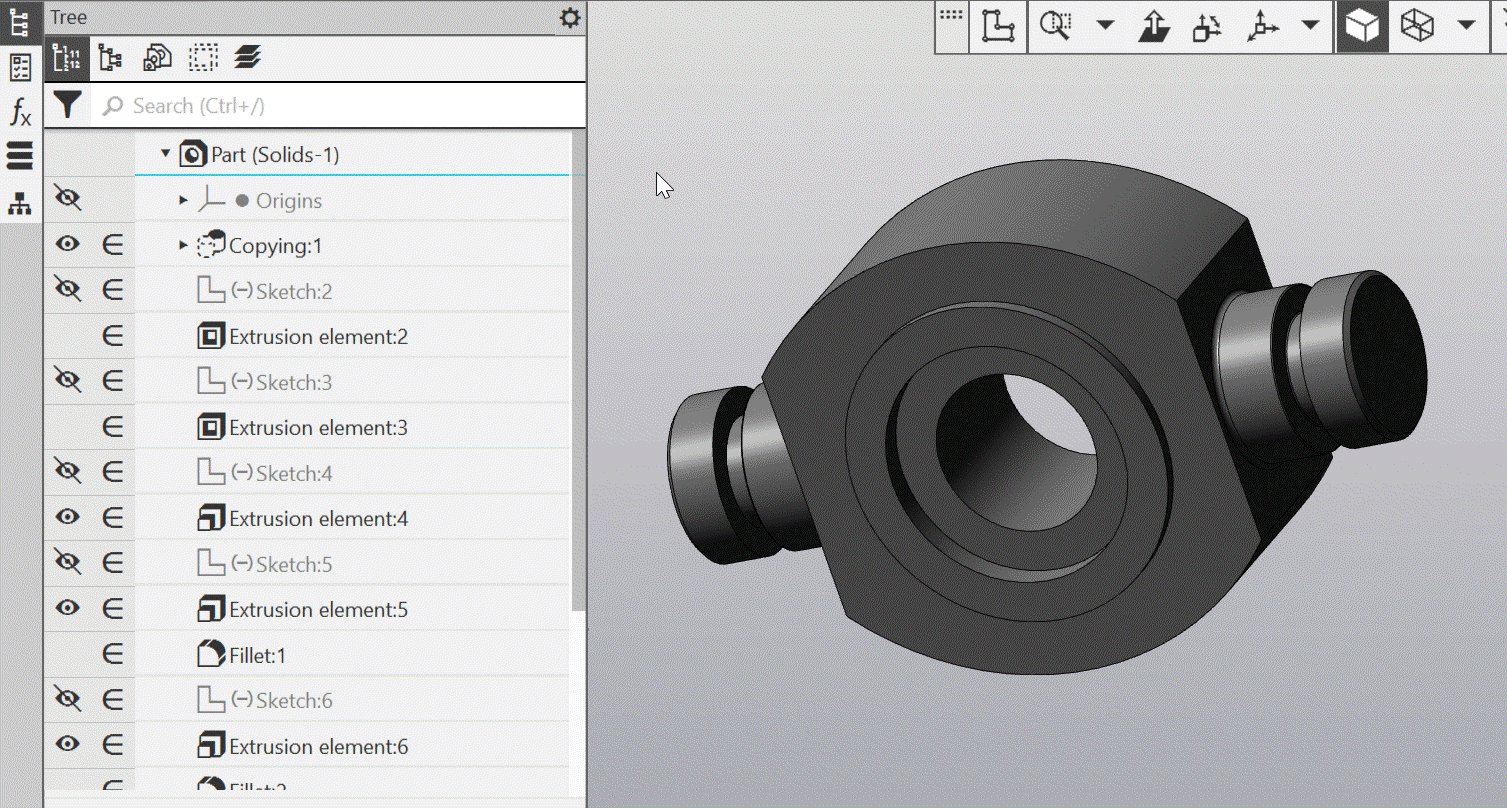Switch to wireframe cube display mode
The height and width of the screenshot is (808, 1507).
point(1417,27)
